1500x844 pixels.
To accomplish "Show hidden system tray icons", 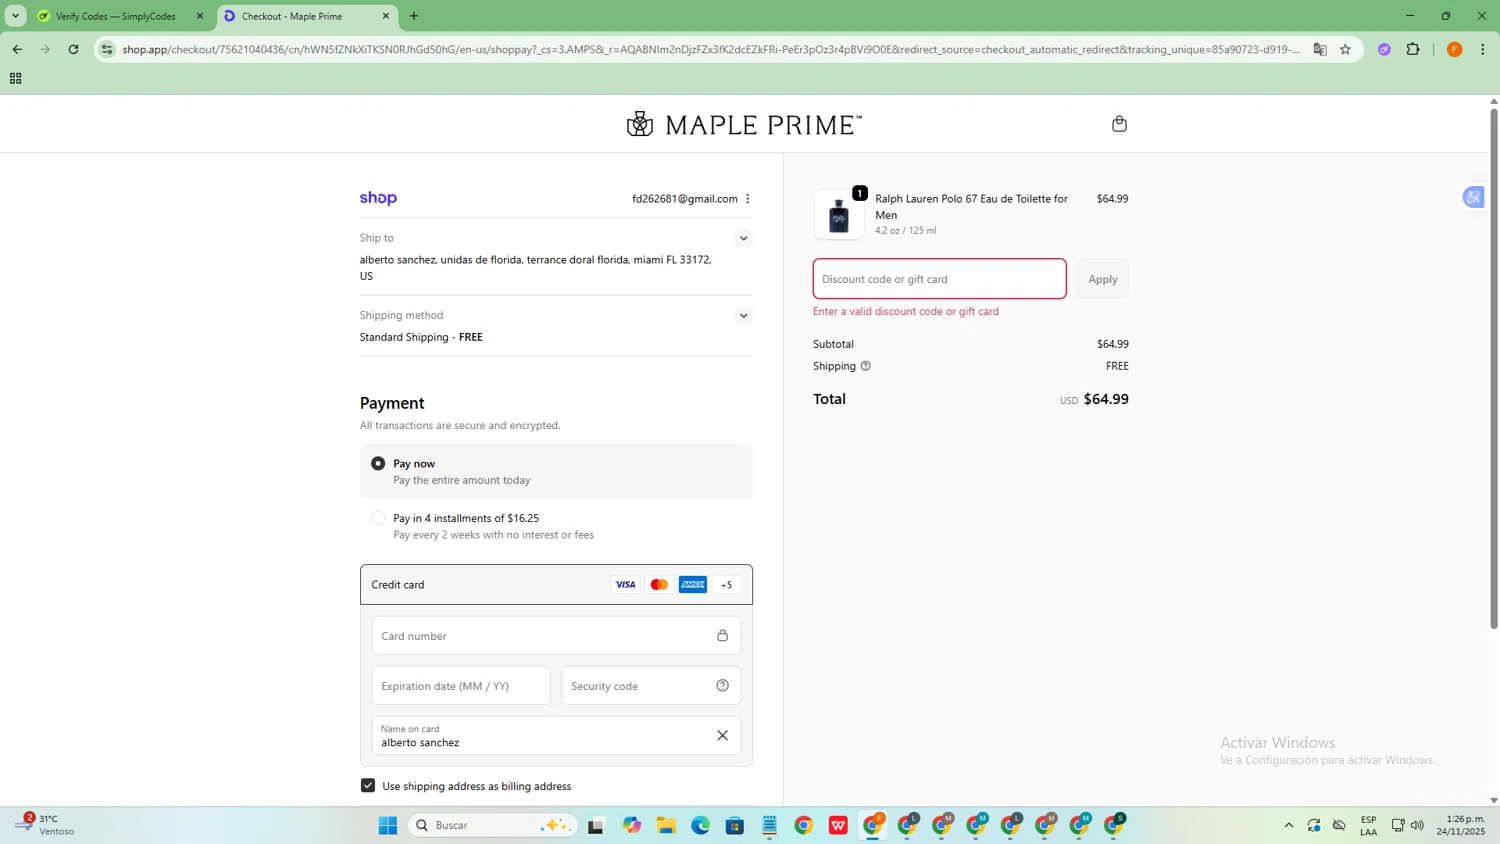I will 1289,825.
